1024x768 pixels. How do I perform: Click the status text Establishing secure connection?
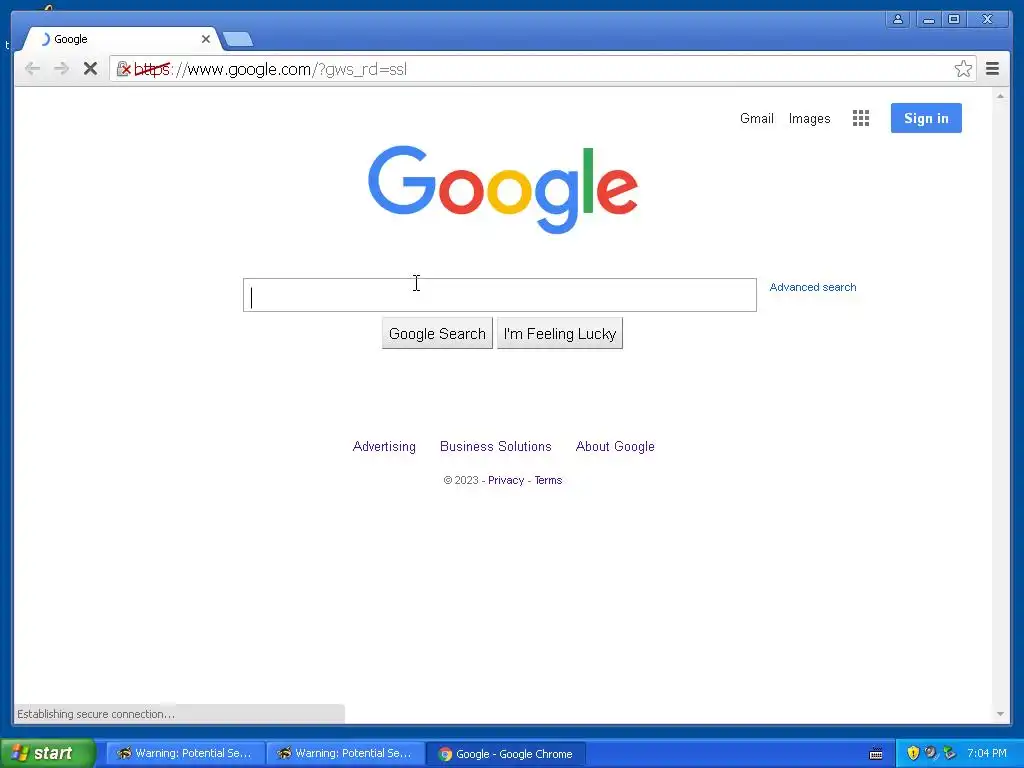pyautogui.click(x=96, y=714)
